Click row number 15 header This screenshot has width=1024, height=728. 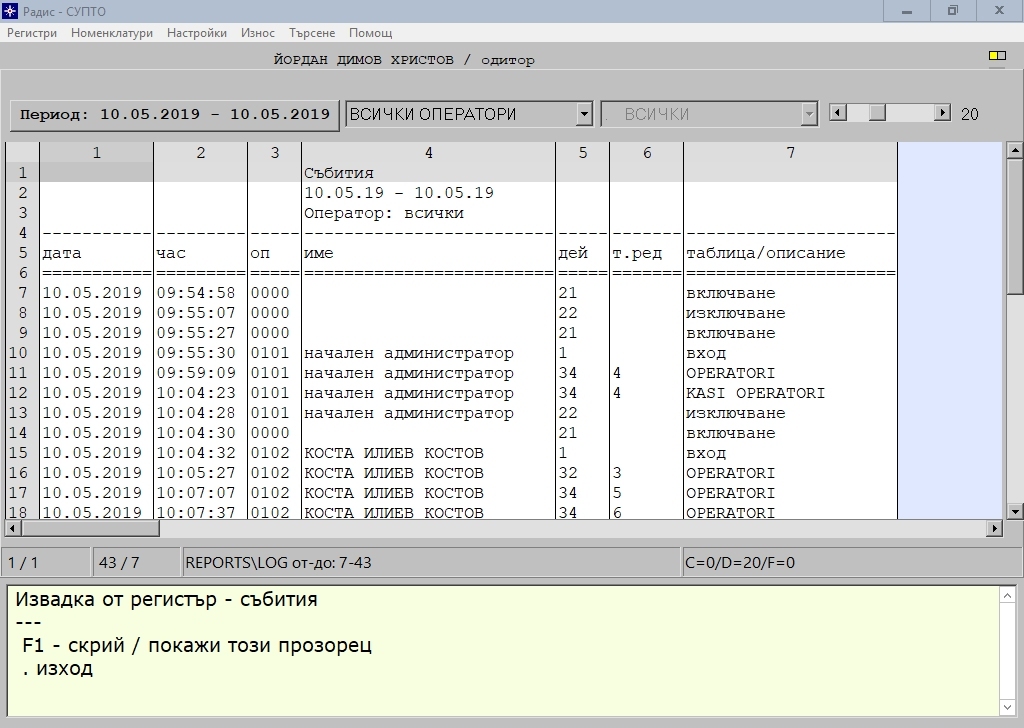coord(22,452)
